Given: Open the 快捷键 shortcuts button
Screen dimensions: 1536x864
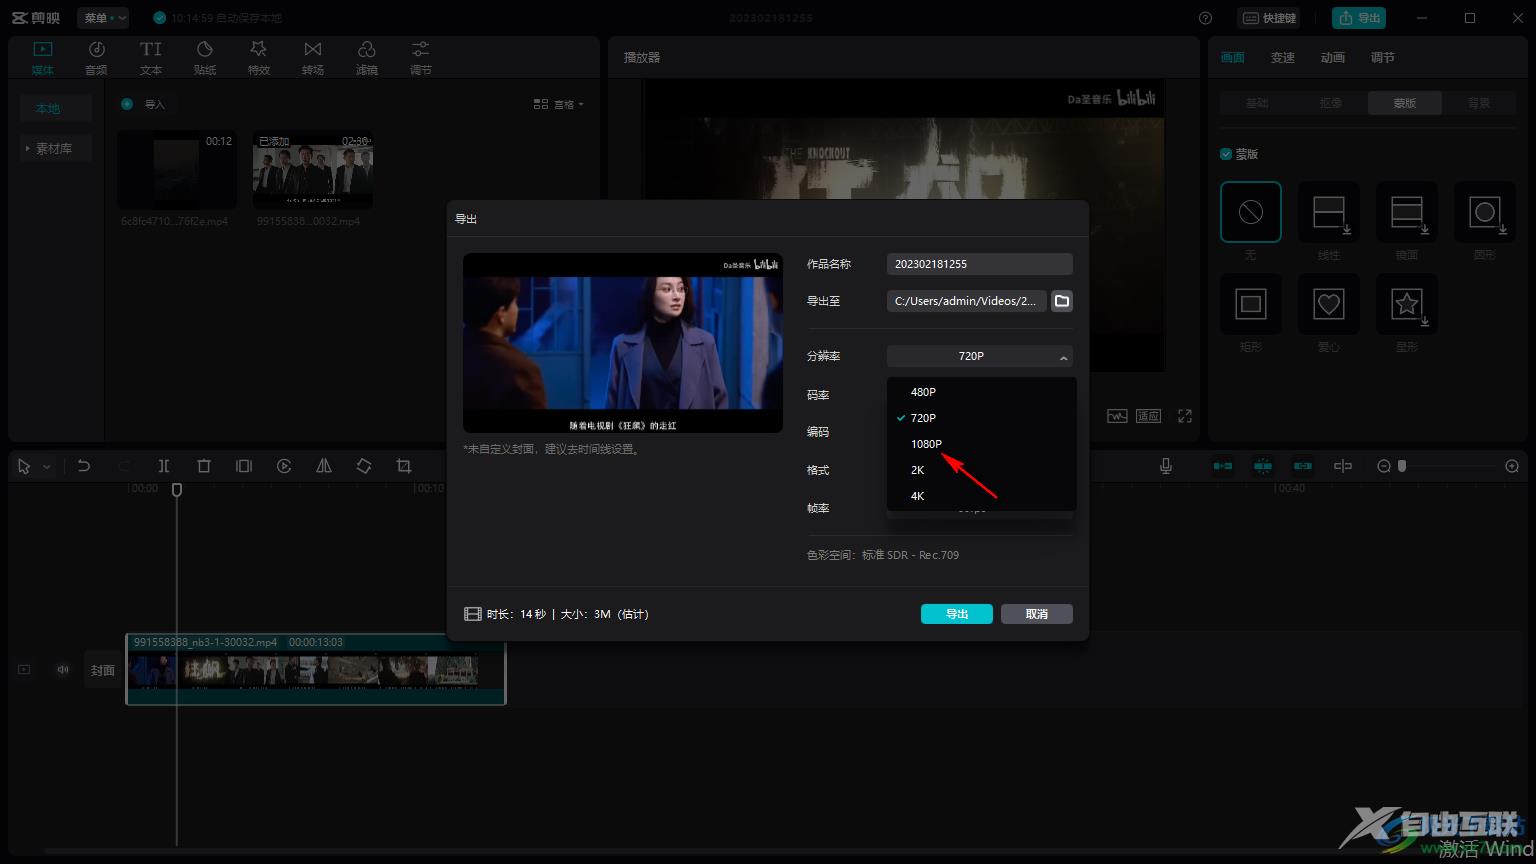Looking at the screenshot, I should pyautogui.click(x=1269, y=18).
